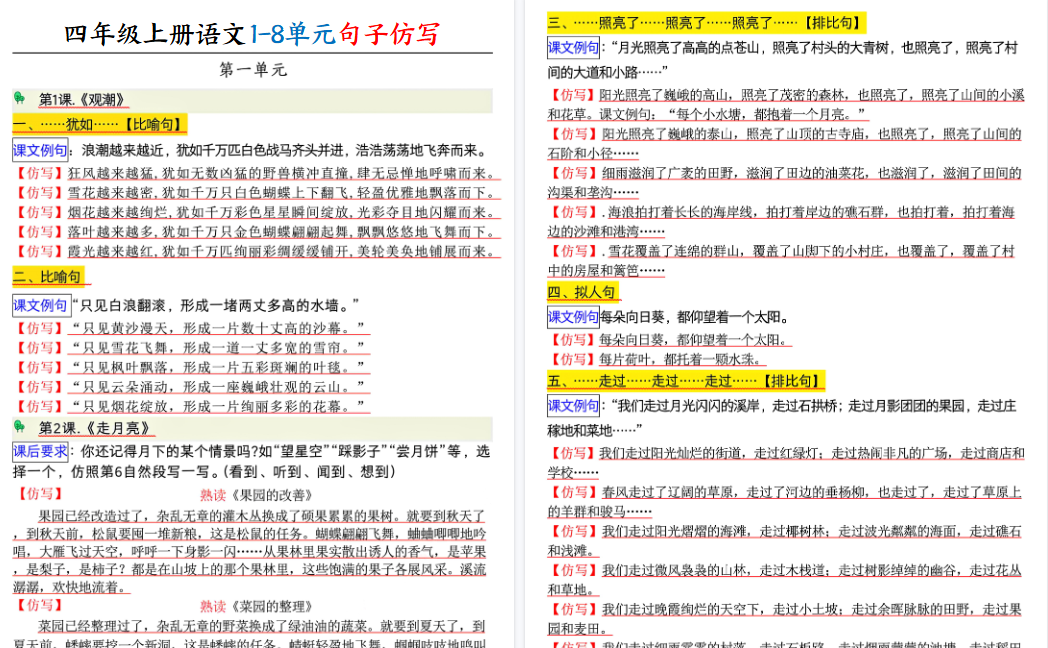
Task: Select the 仿写 line 我们走过阳光熠熠的海滩
Action: tap(785, 540)
